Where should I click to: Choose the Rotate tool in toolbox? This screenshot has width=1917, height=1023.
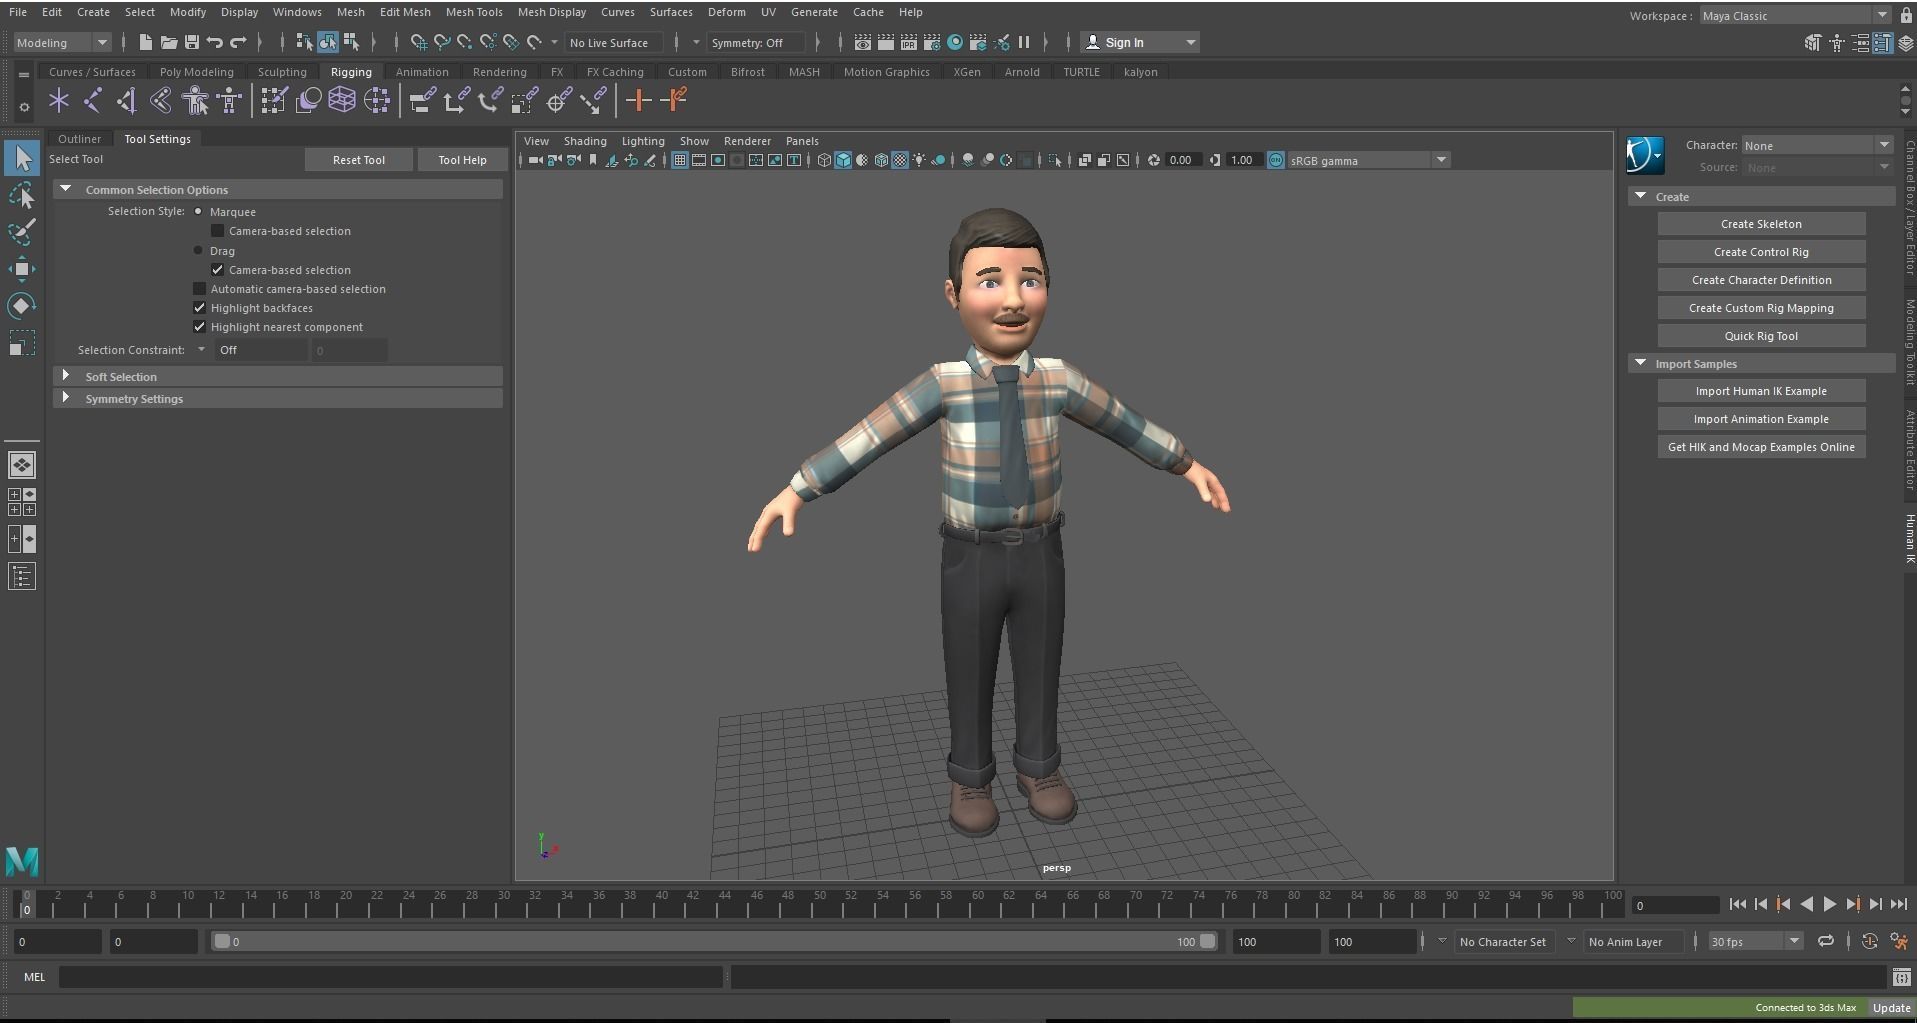22,306
